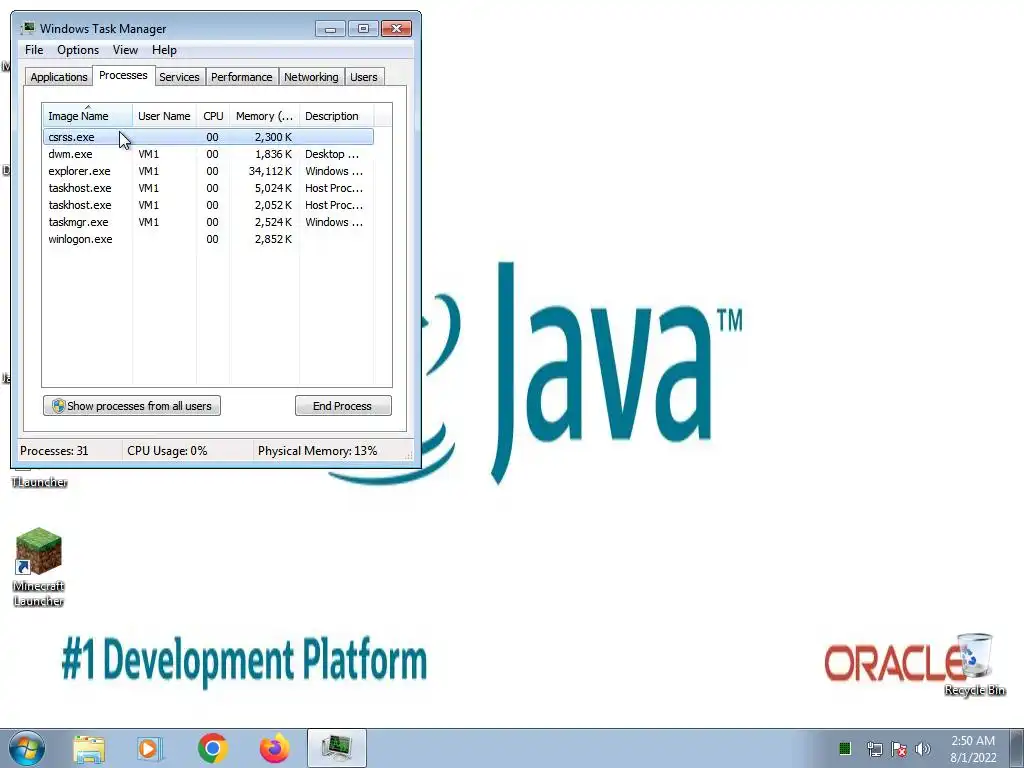Open the View menu
1024x768 pixels.
coord(125,50)
